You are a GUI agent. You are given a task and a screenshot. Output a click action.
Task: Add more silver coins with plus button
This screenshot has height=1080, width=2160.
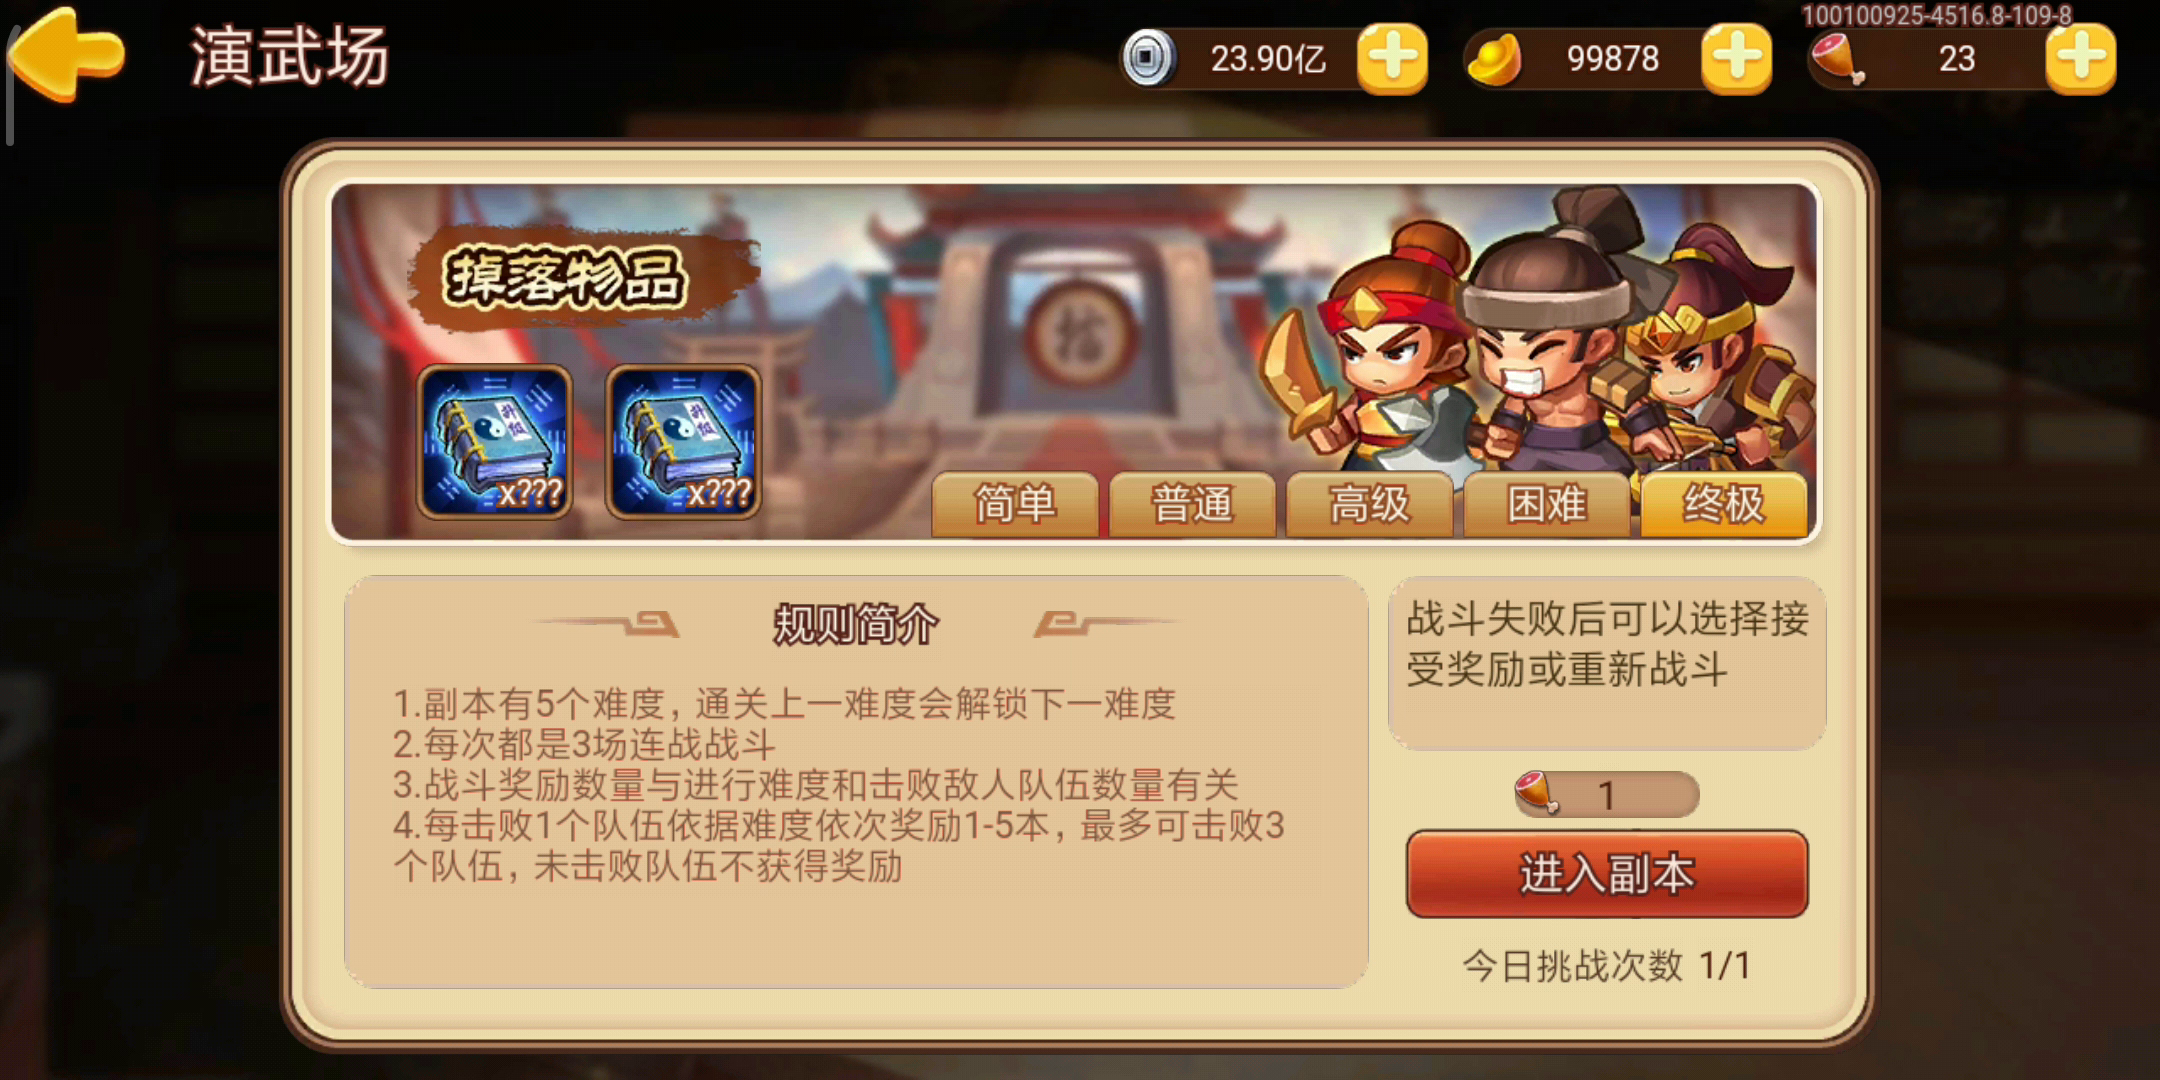[x=1392, y=59]
